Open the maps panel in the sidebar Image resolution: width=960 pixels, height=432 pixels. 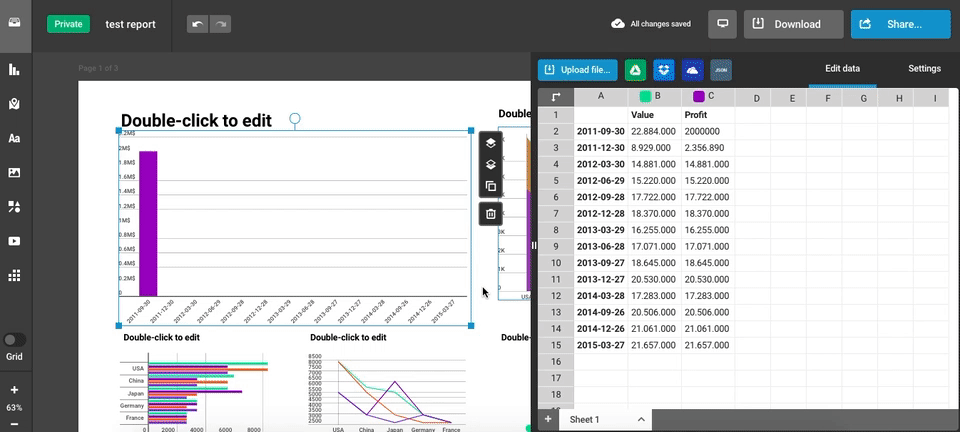click(x=14, y=104)
